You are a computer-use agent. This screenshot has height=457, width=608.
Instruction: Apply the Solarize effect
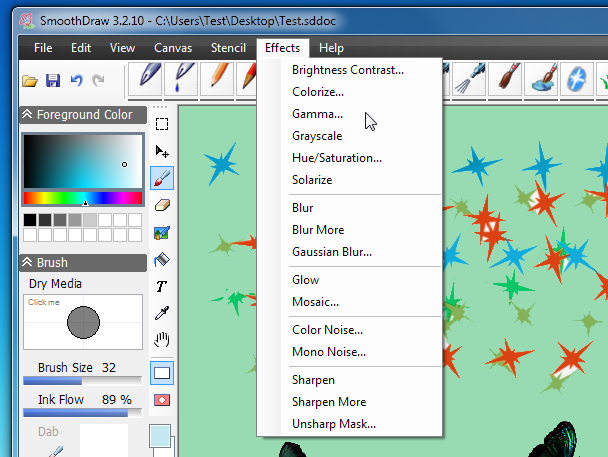[312, 180]
